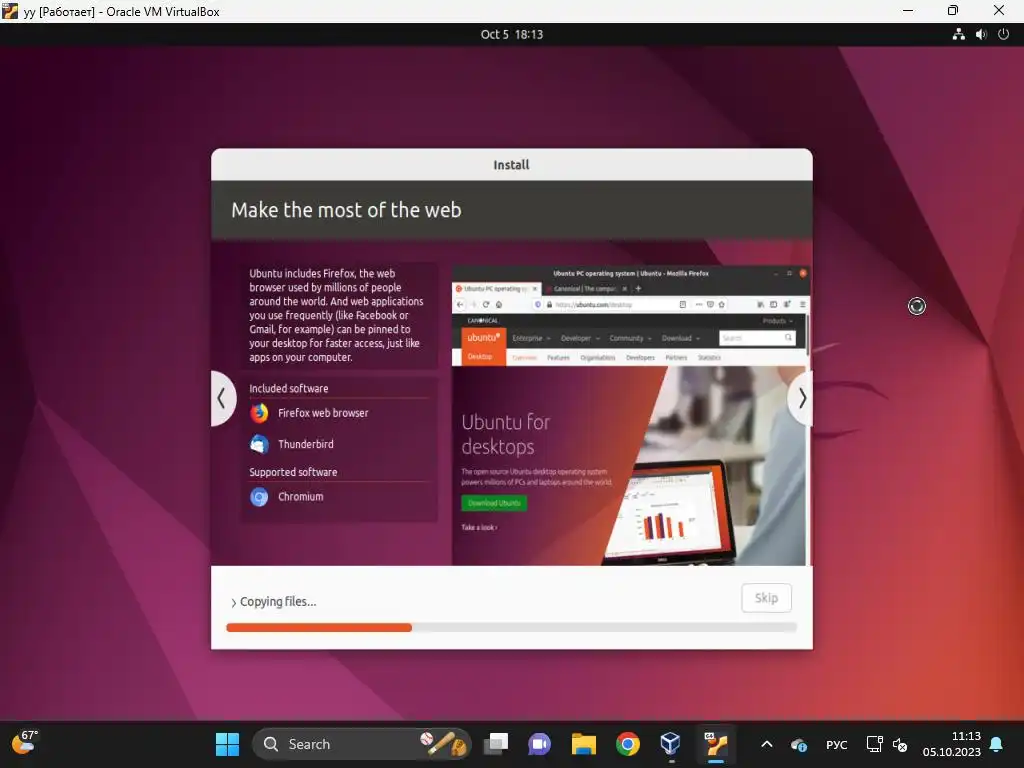Open Task View on the taskbar

tap(496, 744)
